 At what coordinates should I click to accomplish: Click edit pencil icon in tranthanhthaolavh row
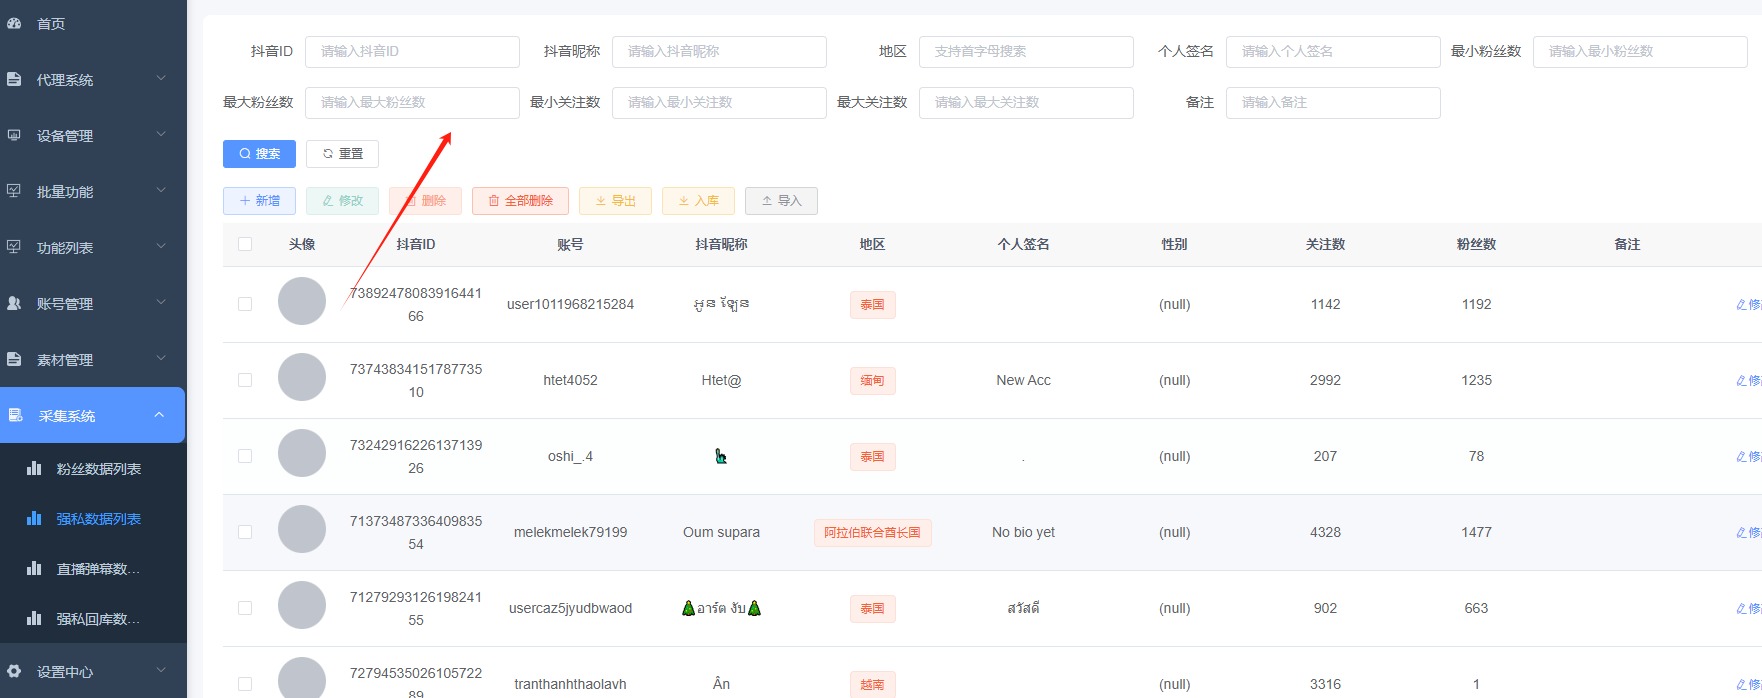click(1741, 684)
